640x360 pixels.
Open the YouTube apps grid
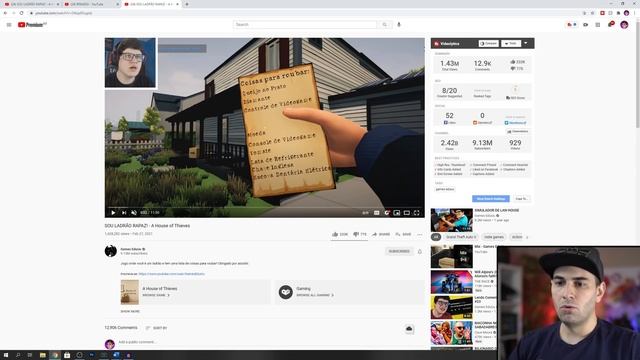[598, 25]
